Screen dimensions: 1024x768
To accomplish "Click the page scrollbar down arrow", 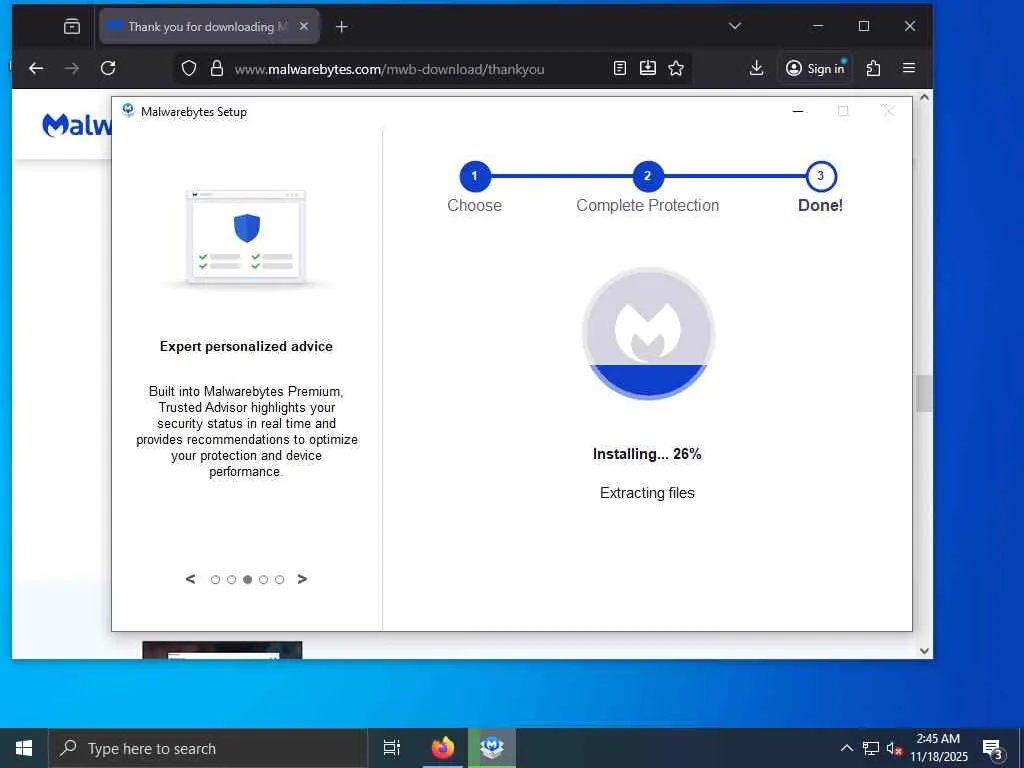I will (x=924, y=650).
